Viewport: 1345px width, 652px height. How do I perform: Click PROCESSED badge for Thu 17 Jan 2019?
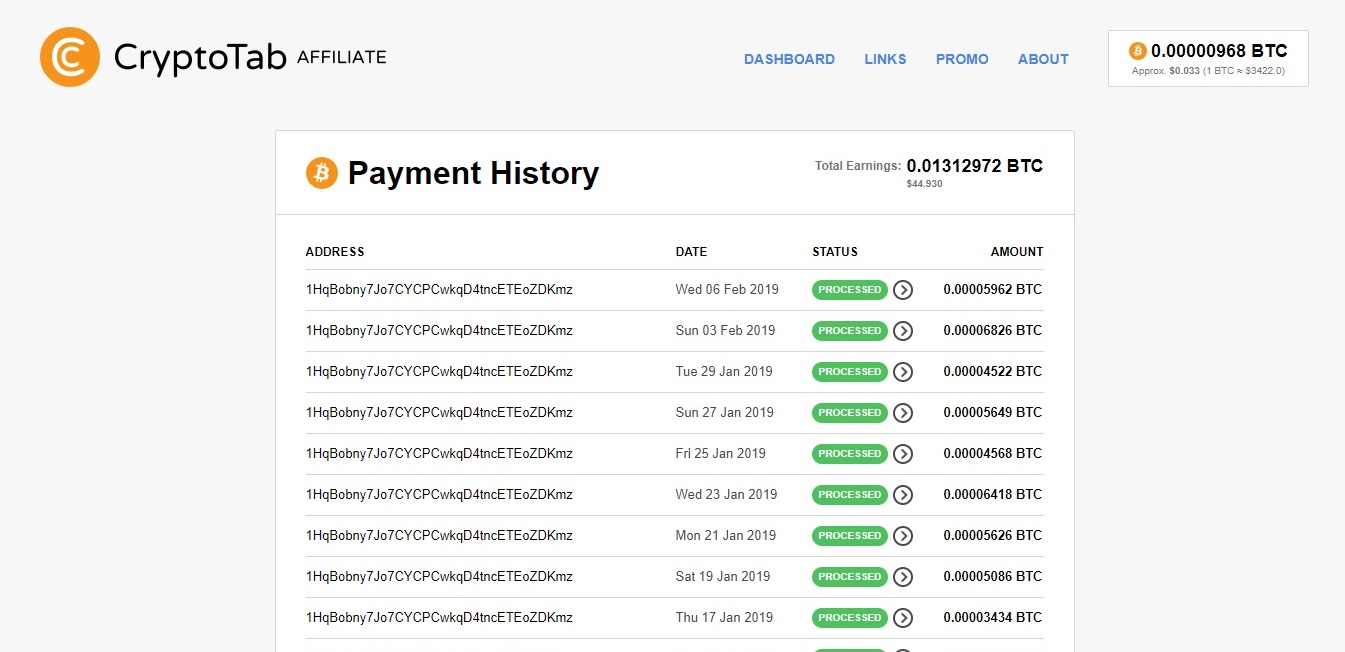click(x=850, y=618)
